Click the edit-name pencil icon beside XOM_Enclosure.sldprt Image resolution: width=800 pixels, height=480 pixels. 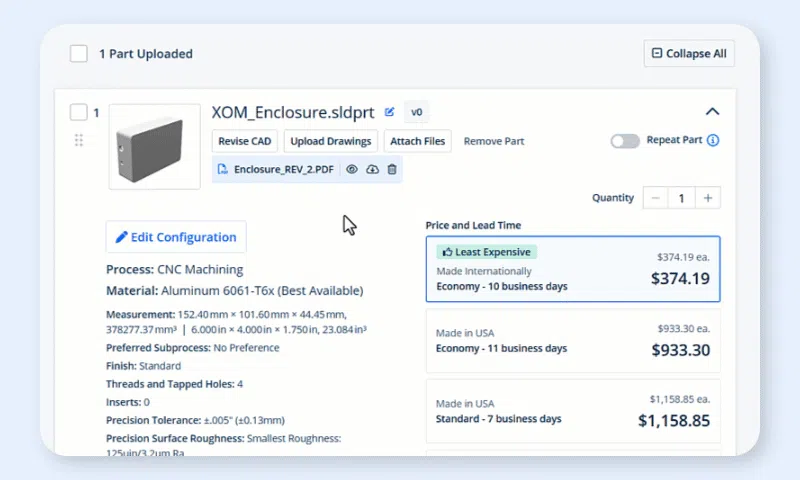(x=389, y=112)
